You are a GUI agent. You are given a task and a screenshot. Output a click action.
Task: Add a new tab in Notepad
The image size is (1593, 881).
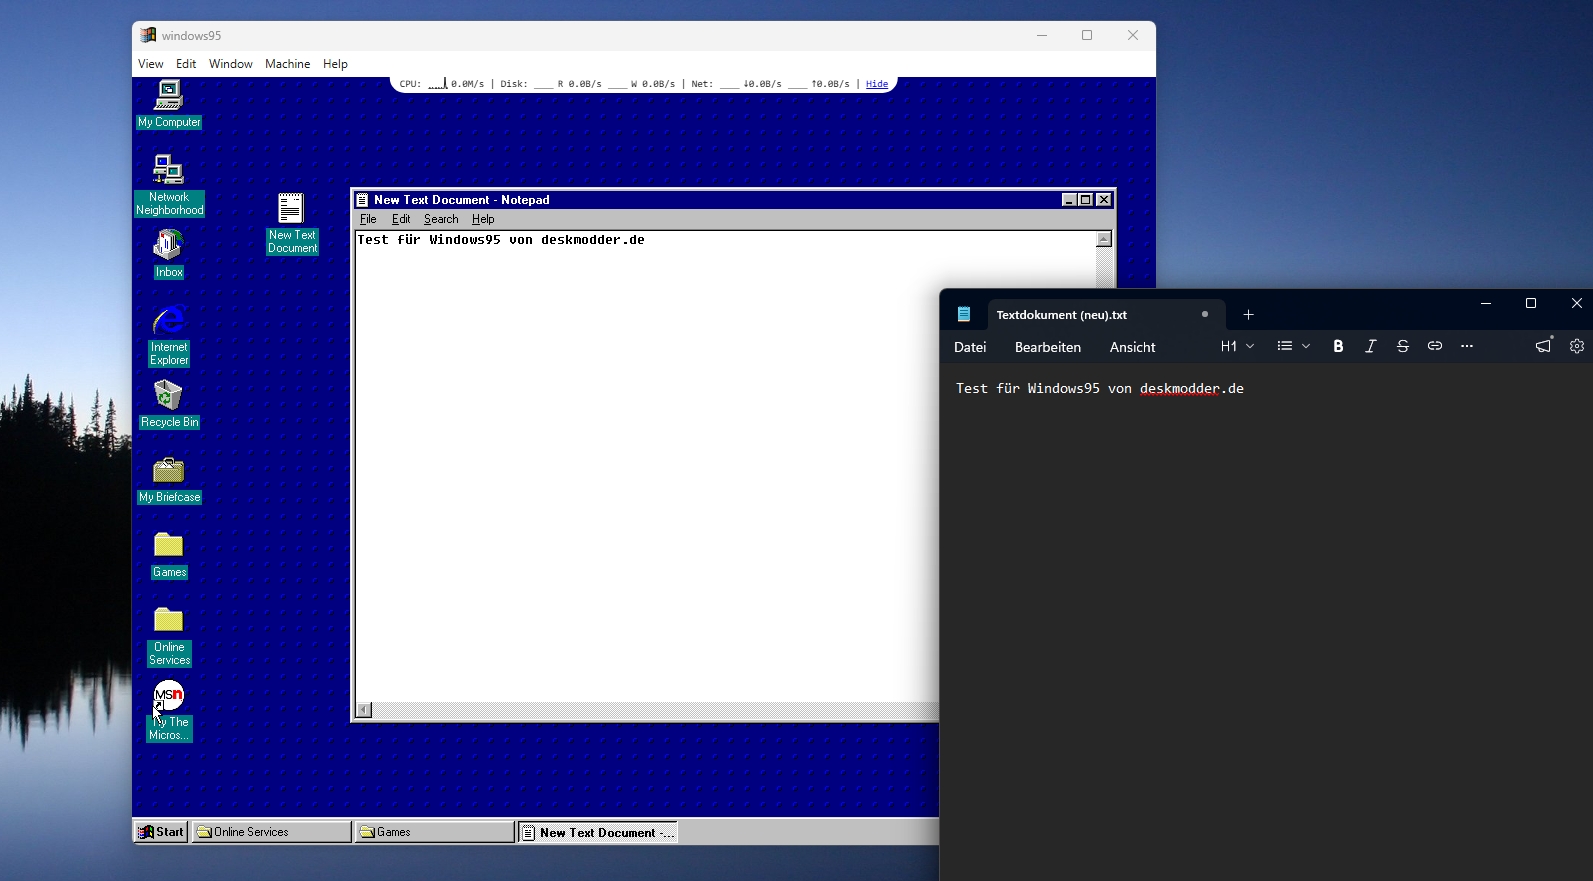[x=1247, y=315]
